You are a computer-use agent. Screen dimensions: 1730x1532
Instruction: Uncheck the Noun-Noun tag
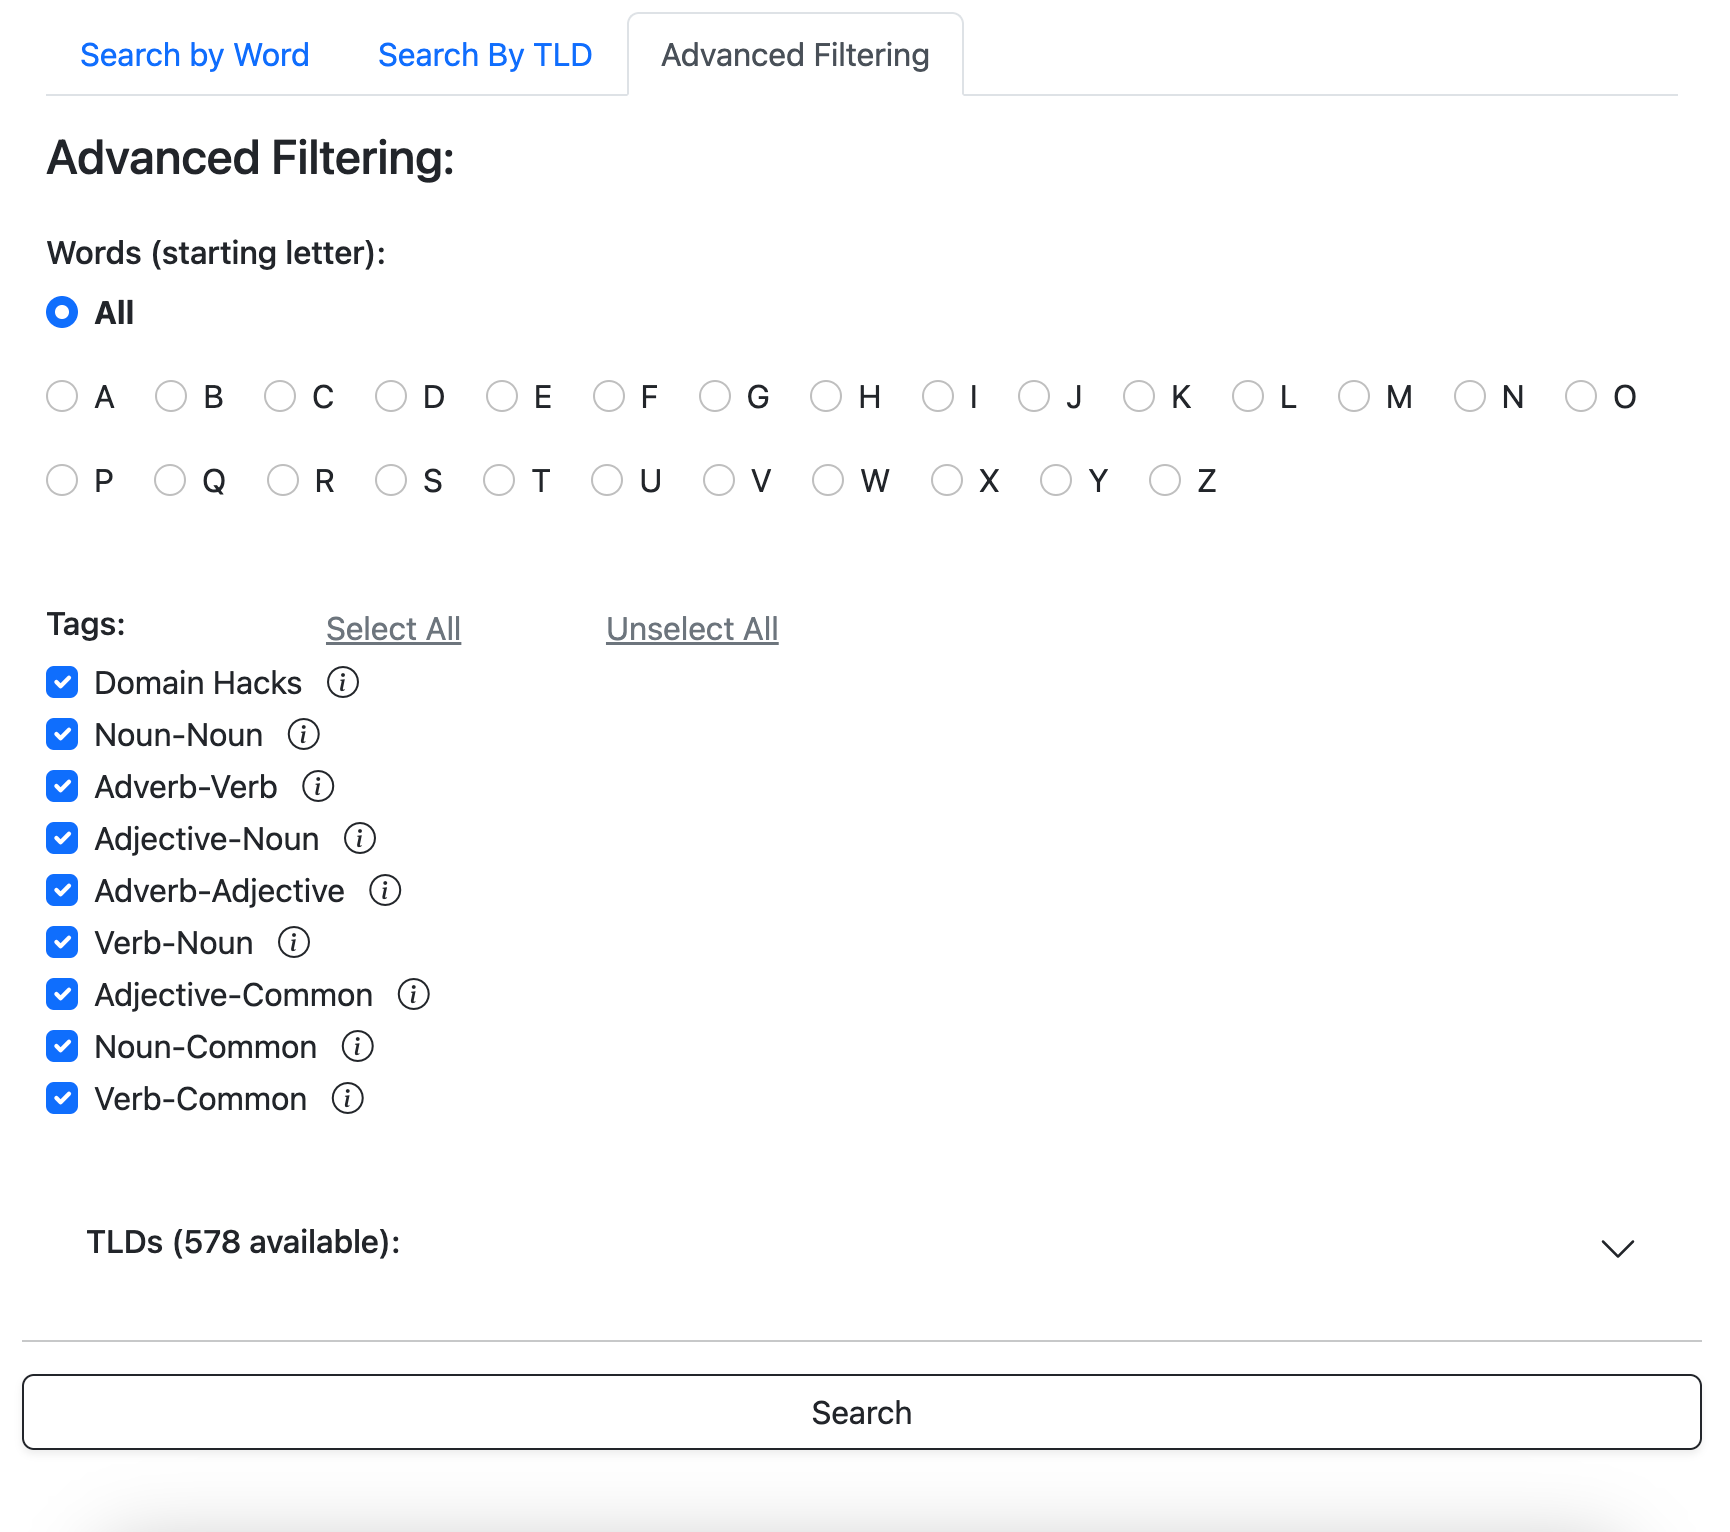62,735
